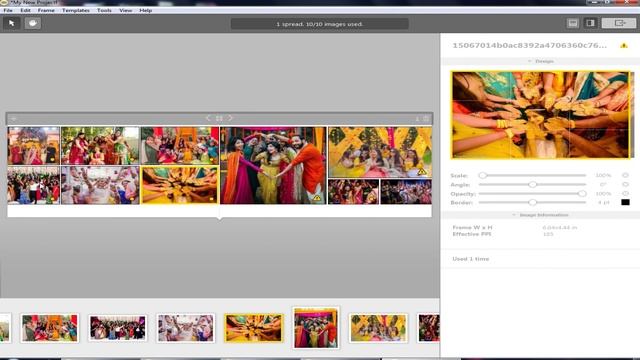This screenshot has height=360, width=640.
Task: Select the orange drapes group frame top row
Action: coord(180,146)
